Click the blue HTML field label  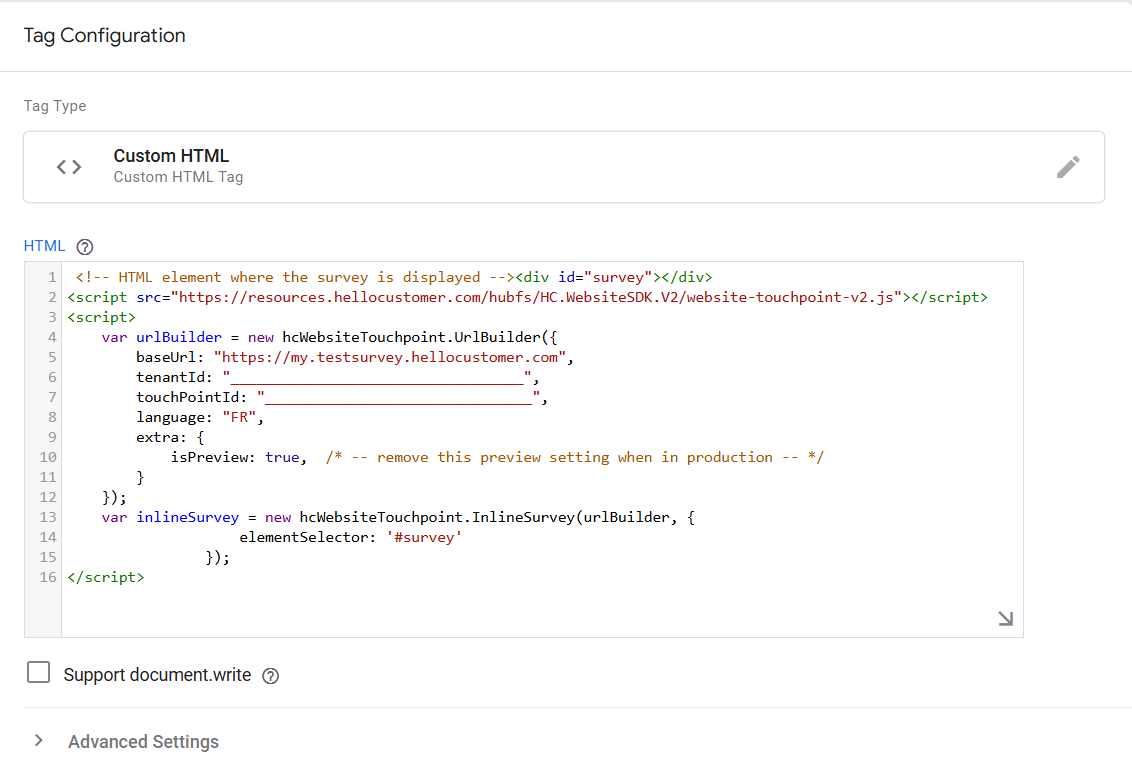(44, 246)
